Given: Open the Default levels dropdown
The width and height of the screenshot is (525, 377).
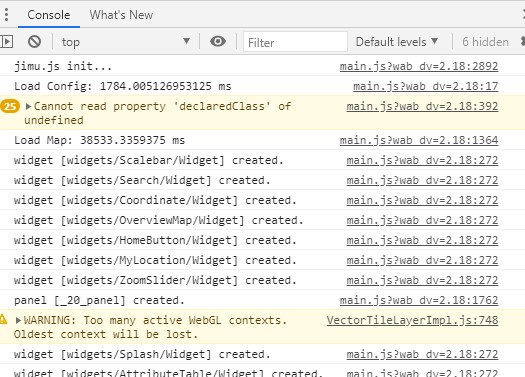Looking at the screenshot, I should (x=397, y=42).
